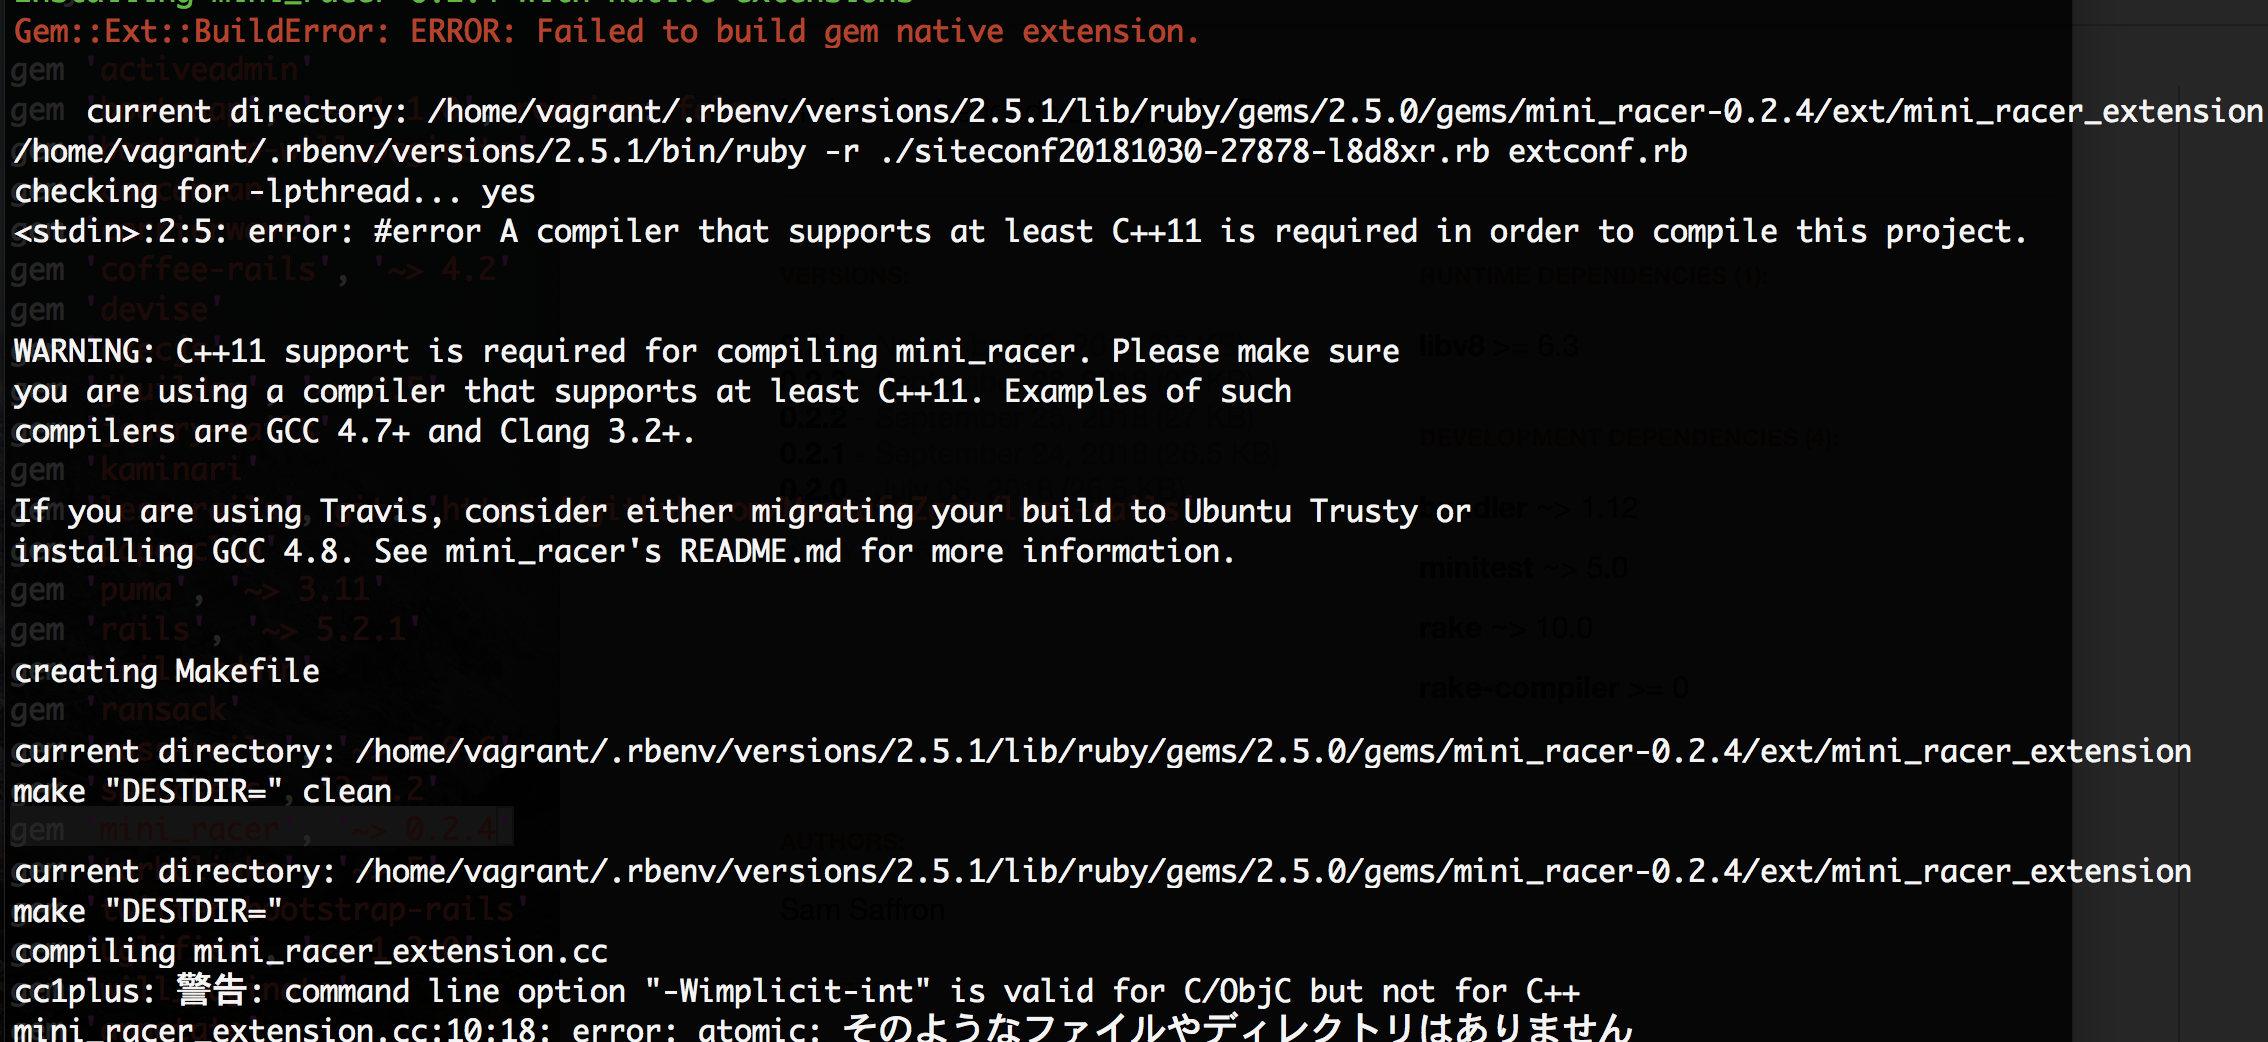The width and height of the screenshot is (2268, 1042).
Task: Click "yes" after the lpthread check
Action: tap(508, 192)
